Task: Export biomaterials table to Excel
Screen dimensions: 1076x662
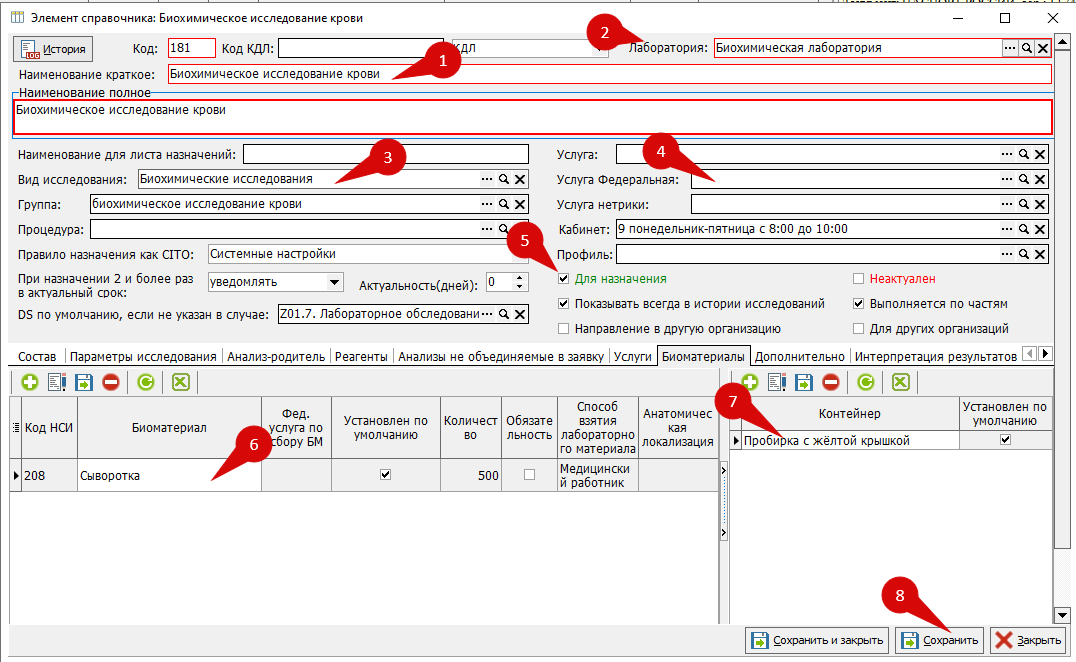Action: [180, 382]
